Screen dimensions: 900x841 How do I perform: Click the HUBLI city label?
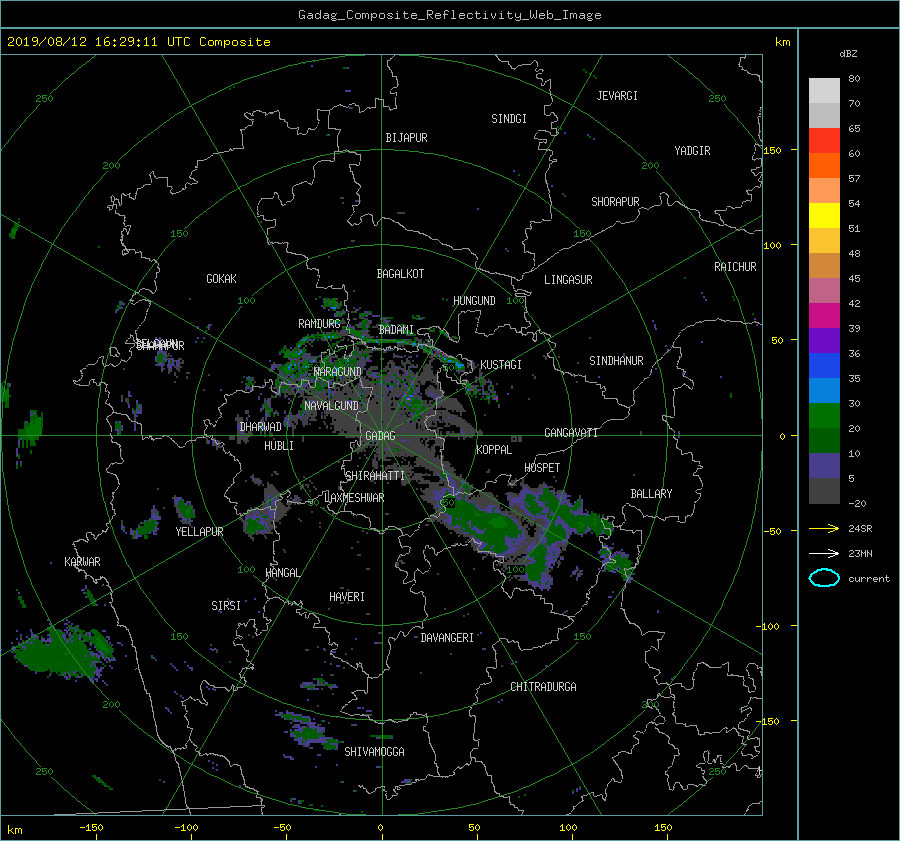coord(278,446)
